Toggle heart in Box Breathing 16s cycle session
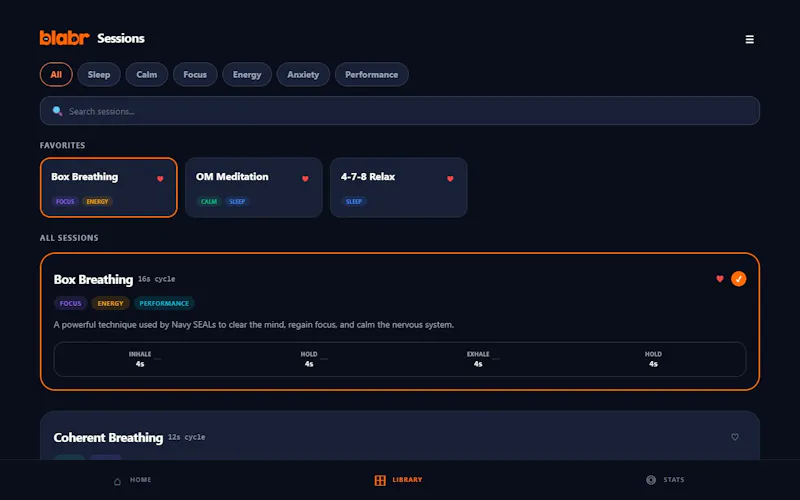The height and width of the screenshot is (500, 800). 720,279
